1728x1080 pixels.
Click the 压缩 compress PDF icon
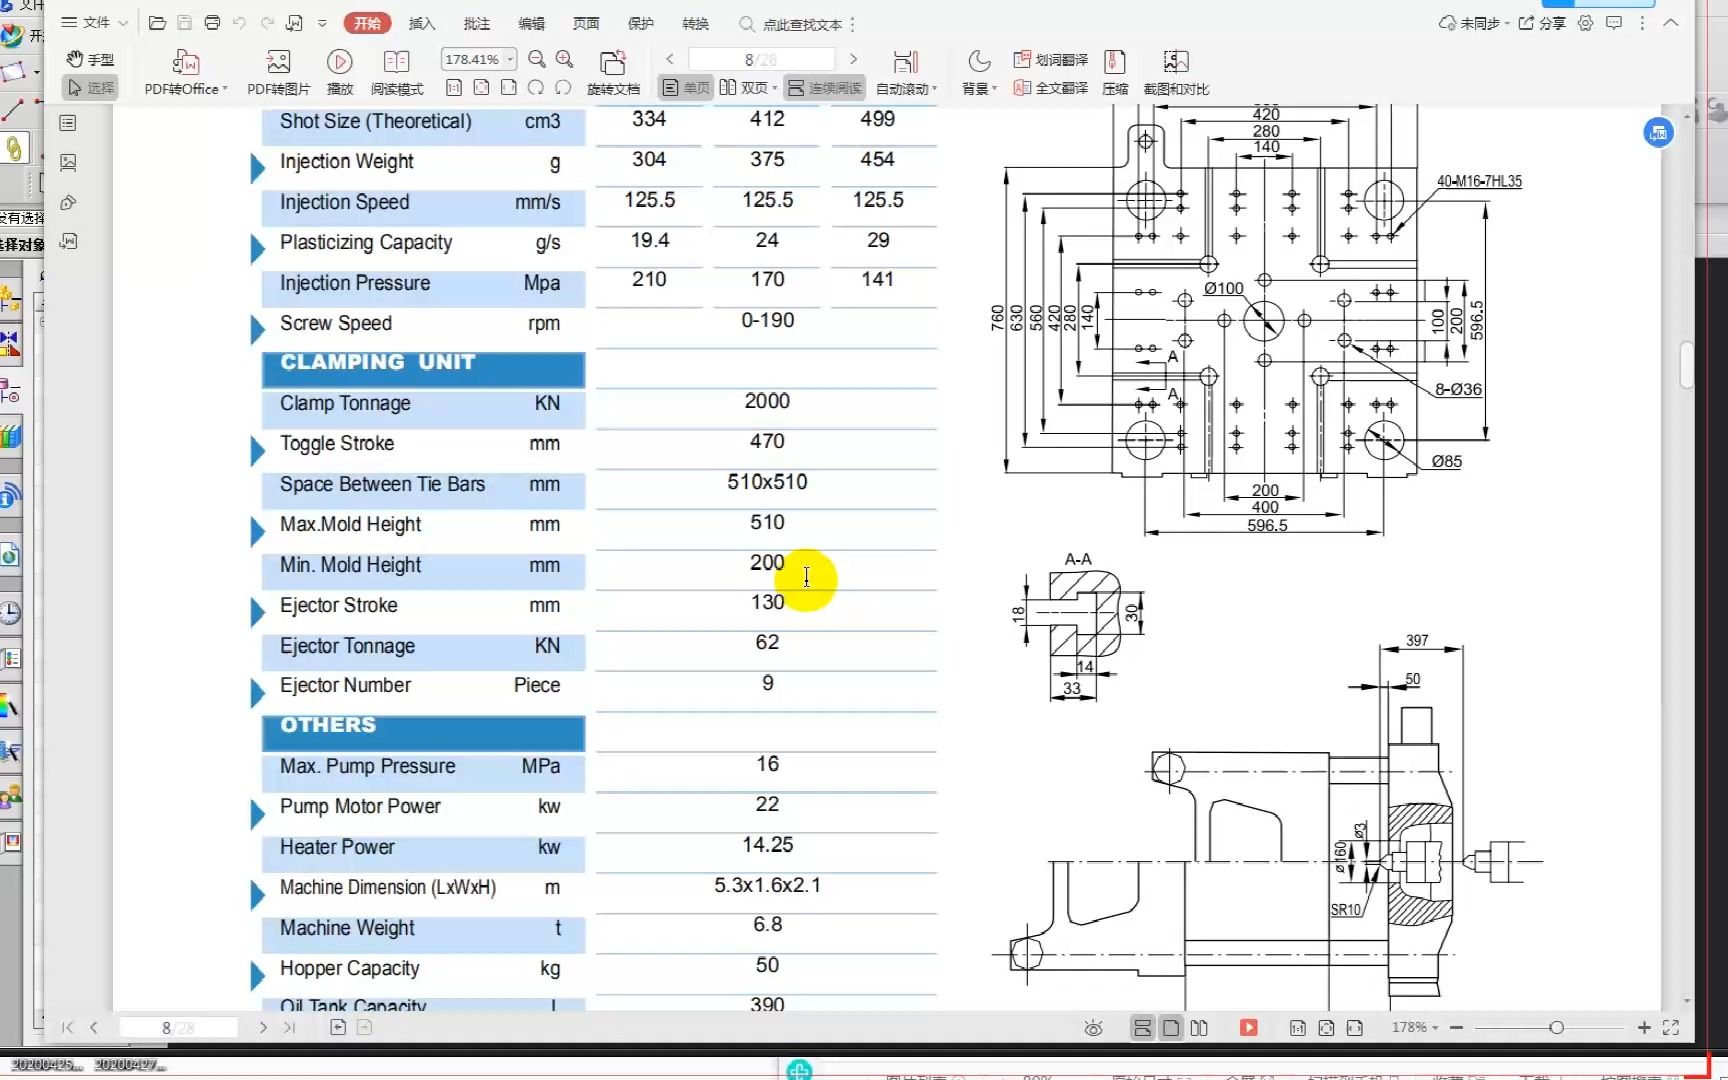pos(1114,72)
